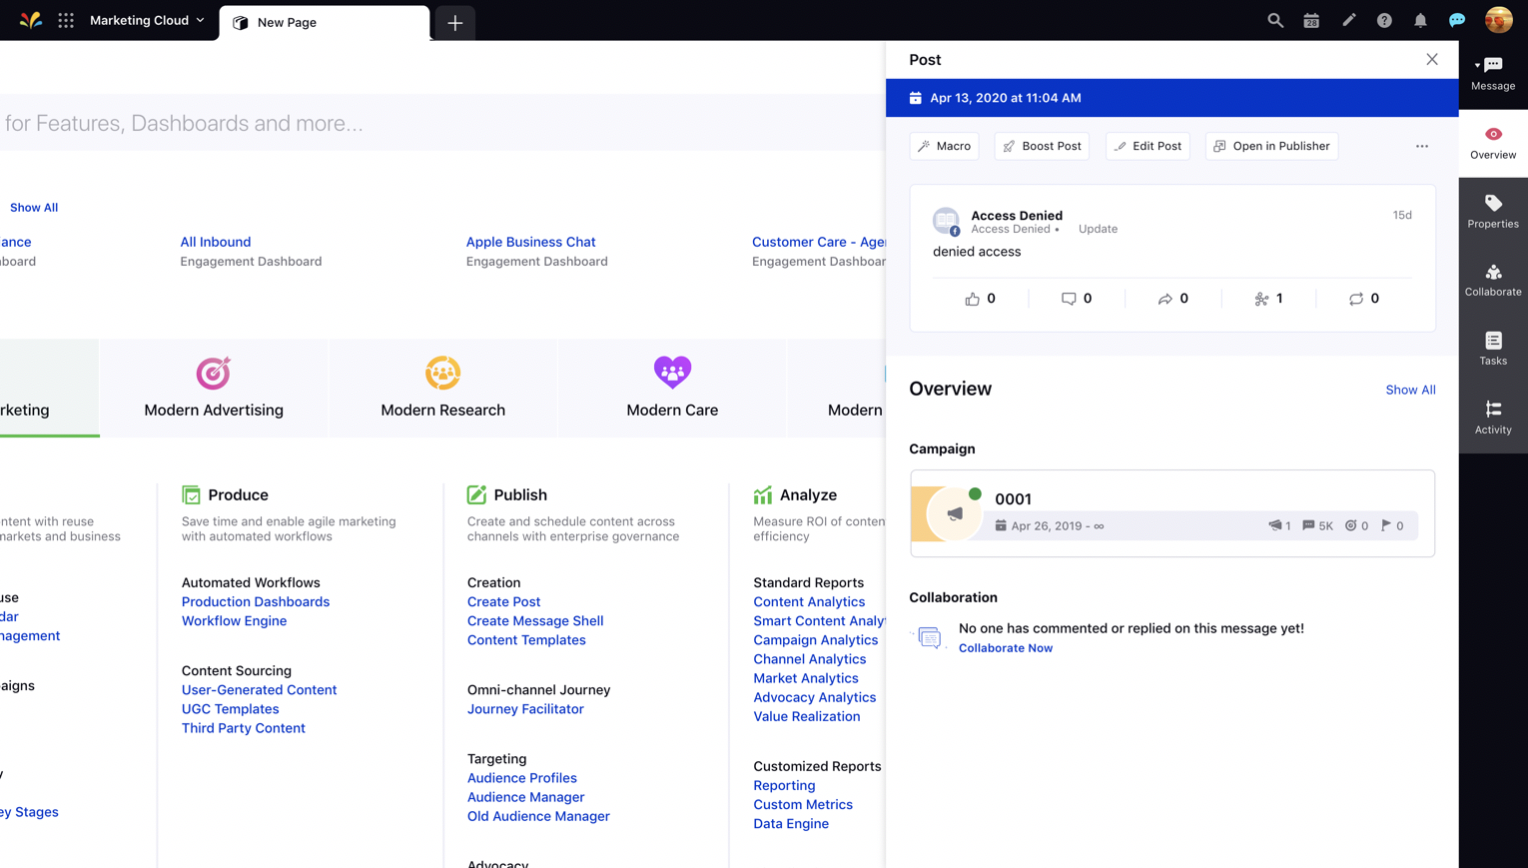Click Collaborate Now link
The height and width of the screenshot is (868, 1528).
[1005, 648]
